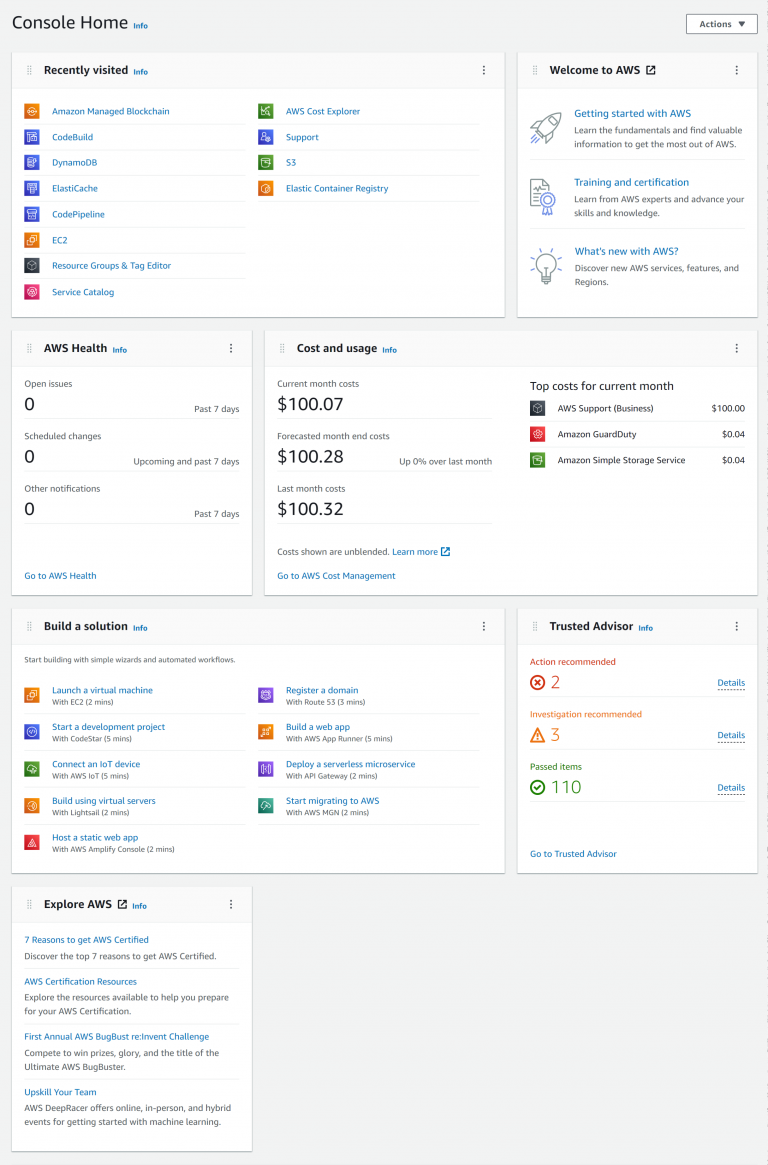This screenshot has height=1165, width=768.
Task: Click the DynamoDB service icon
Action: click(x=32, y=163)
